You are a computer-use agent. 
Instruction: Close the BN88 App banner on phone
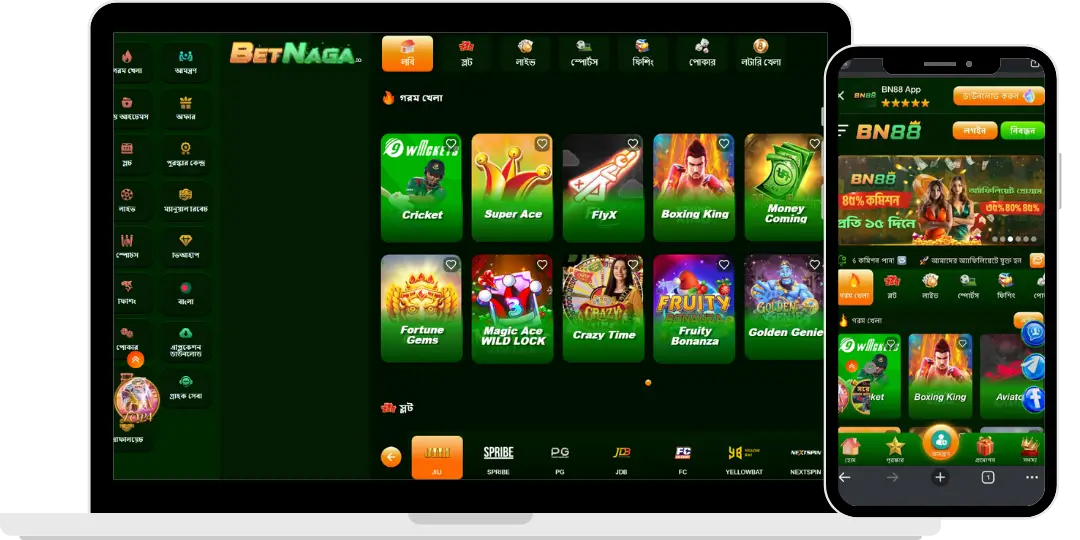pyautogui.click(x=841, y=95)
